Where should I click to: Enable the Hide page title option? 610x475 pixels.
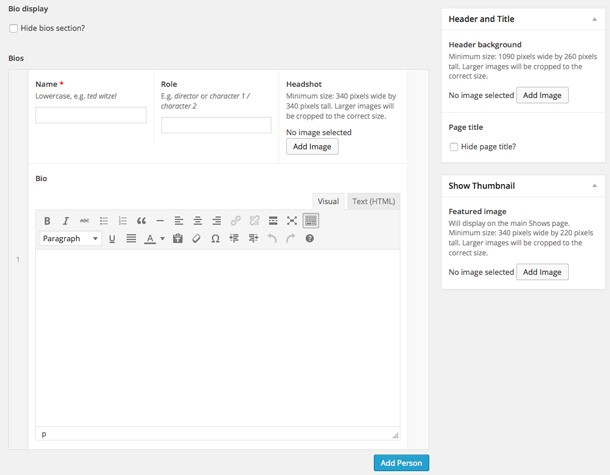(x=454, y=147)
